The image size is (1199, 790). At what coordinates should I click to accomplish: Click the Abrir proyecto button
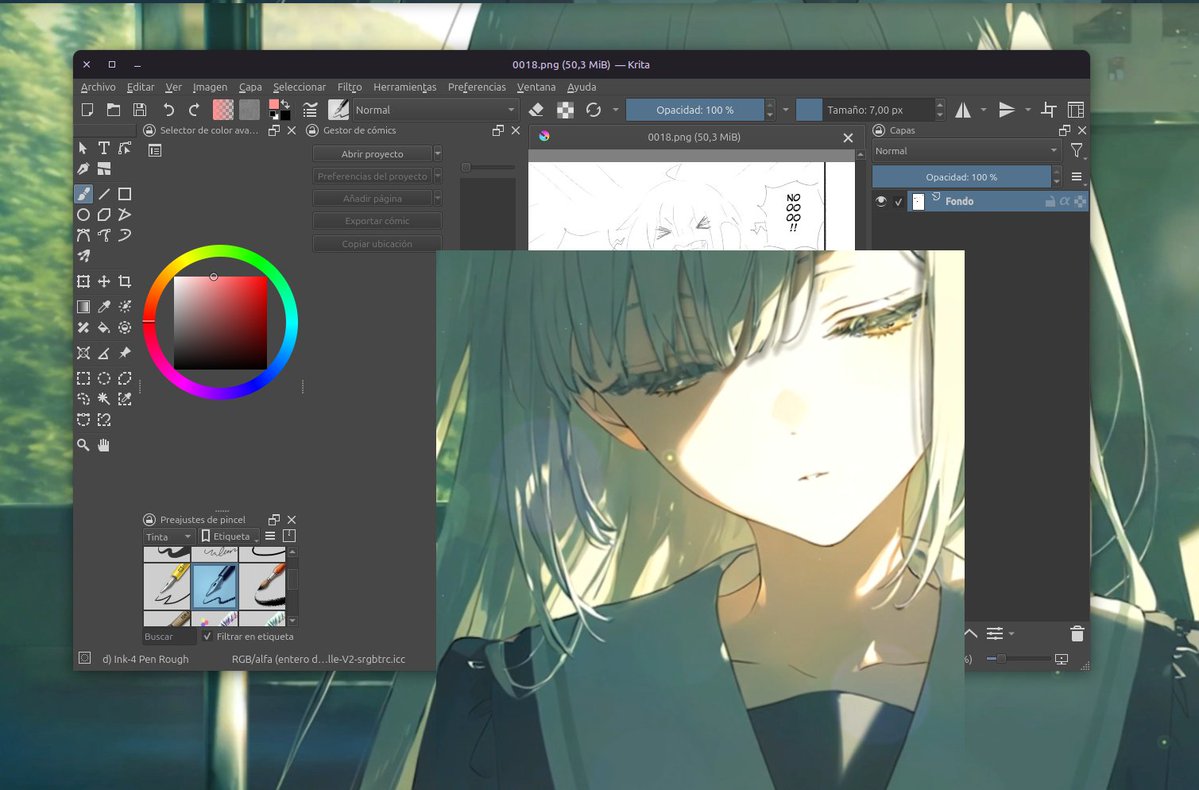tap(372, 154)
